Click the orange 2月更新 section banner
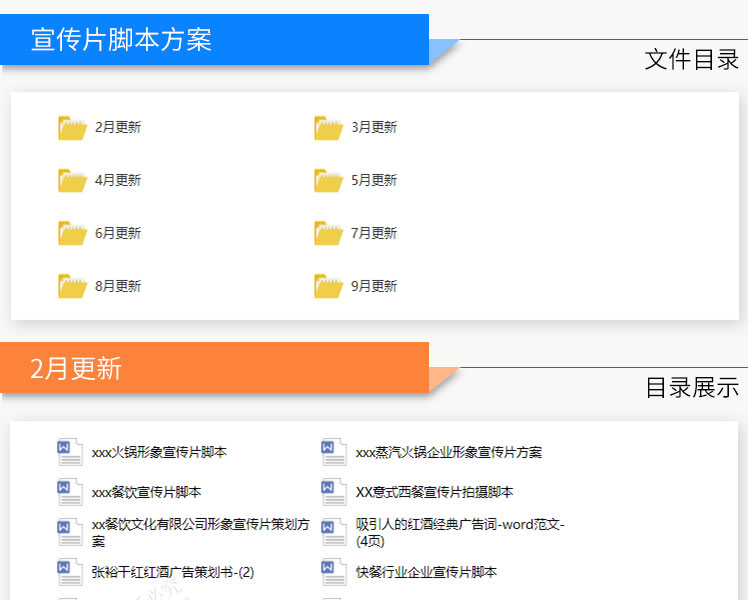 tap(215, 368)
